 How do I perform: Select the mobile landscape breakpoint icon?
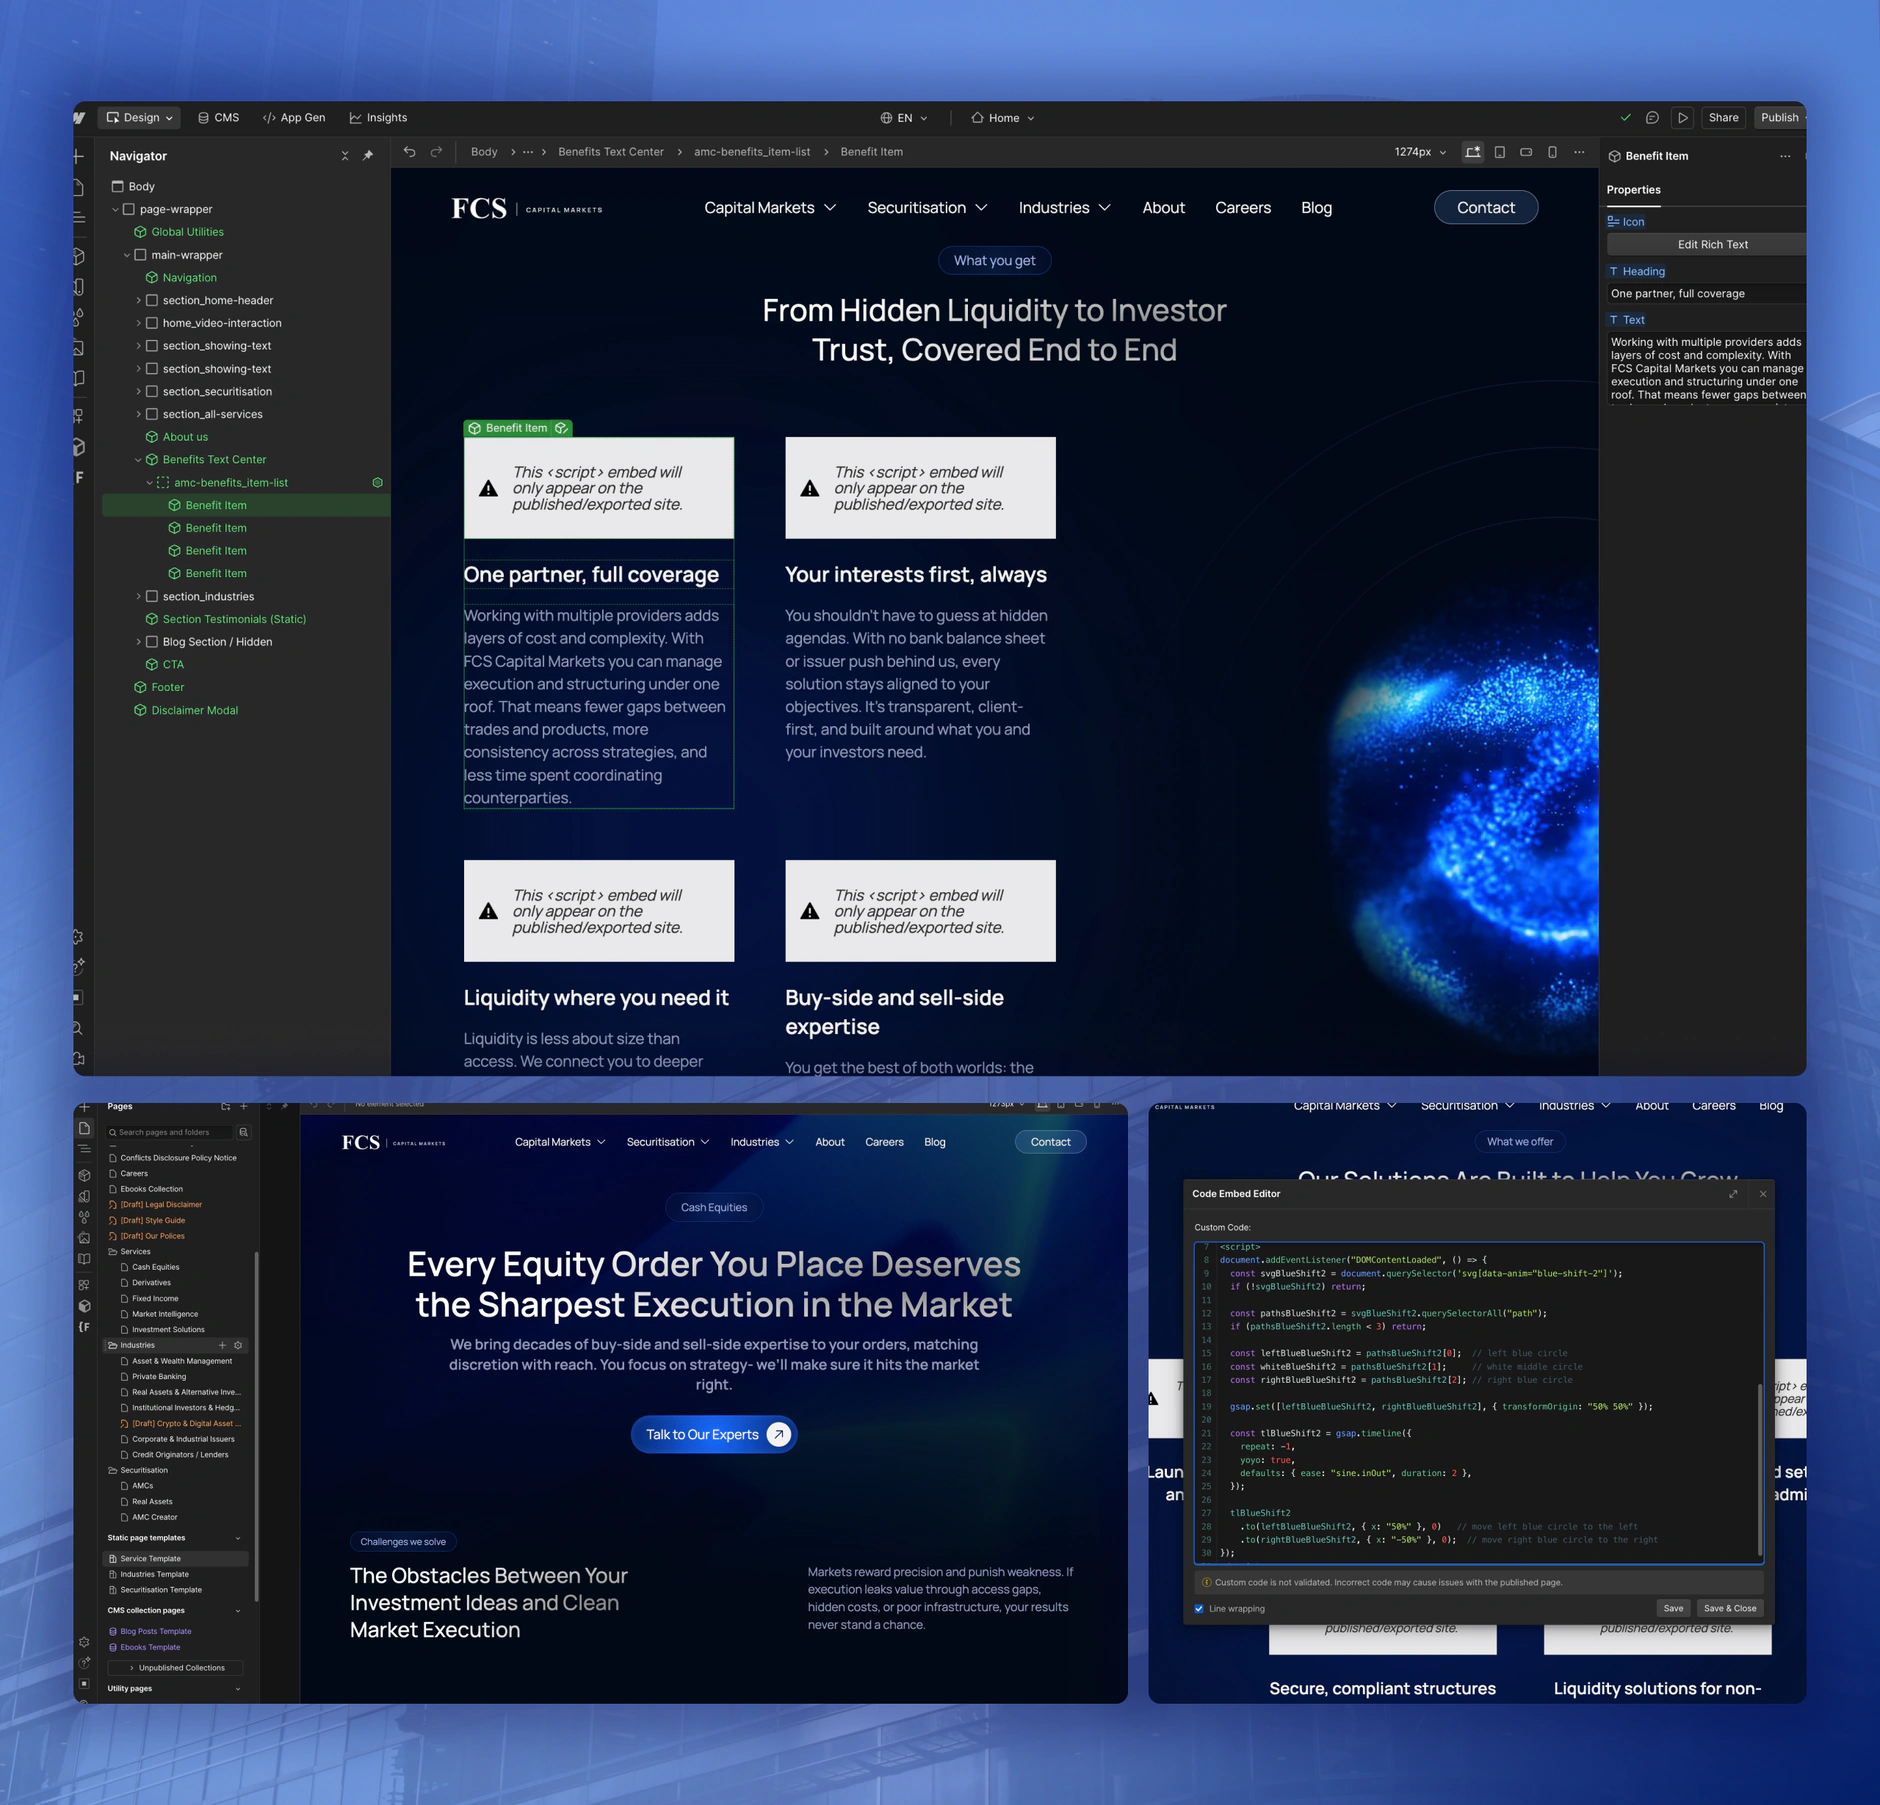tap(1526, 152)
